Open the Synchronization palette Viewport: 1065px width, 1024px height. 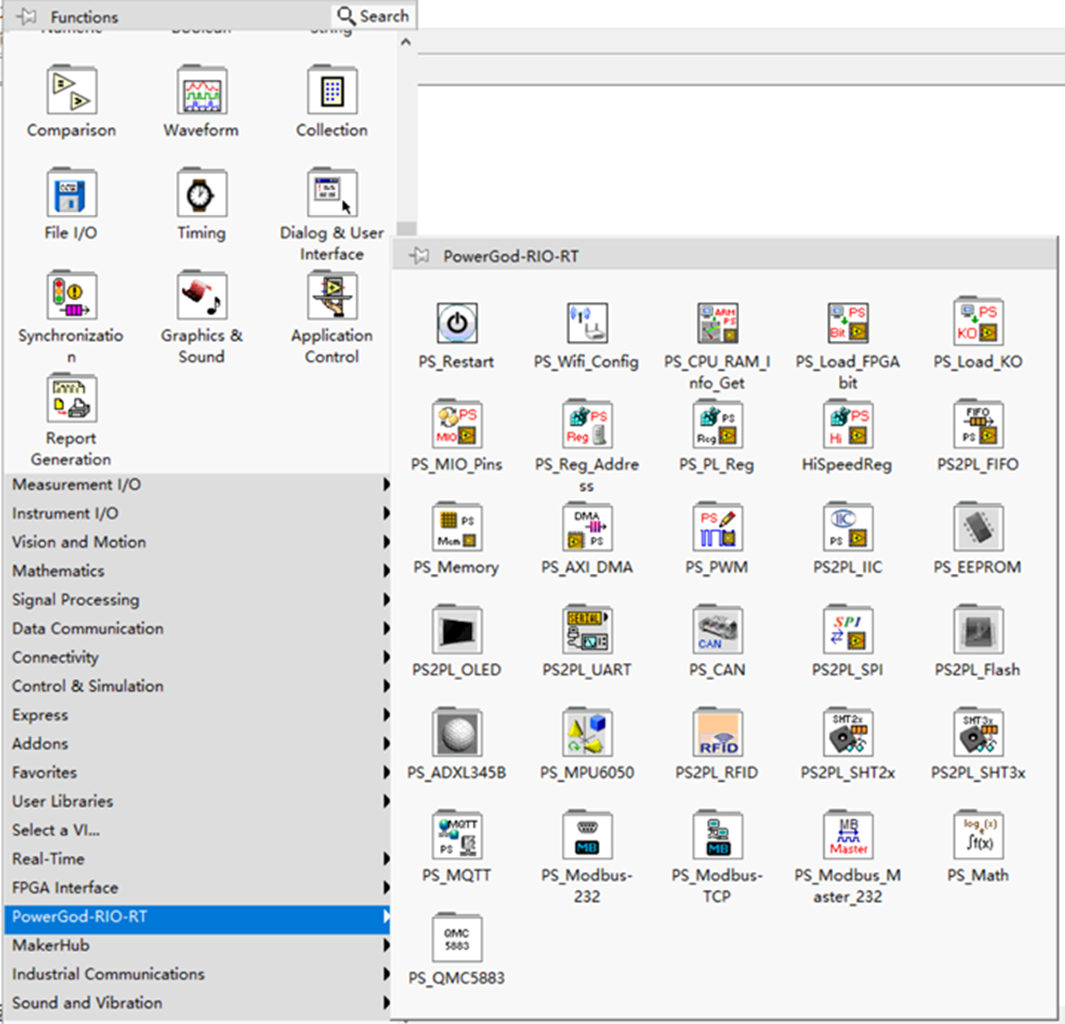(x=71, y=295)
